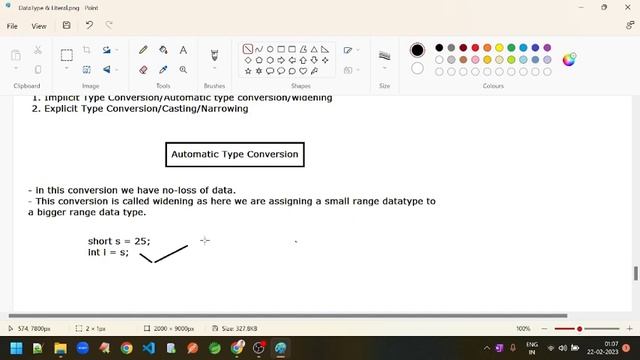Click the ENG IN language indicator
This screenshot has width=640, height=360.
pyautogui.click(x=532, y=348)
